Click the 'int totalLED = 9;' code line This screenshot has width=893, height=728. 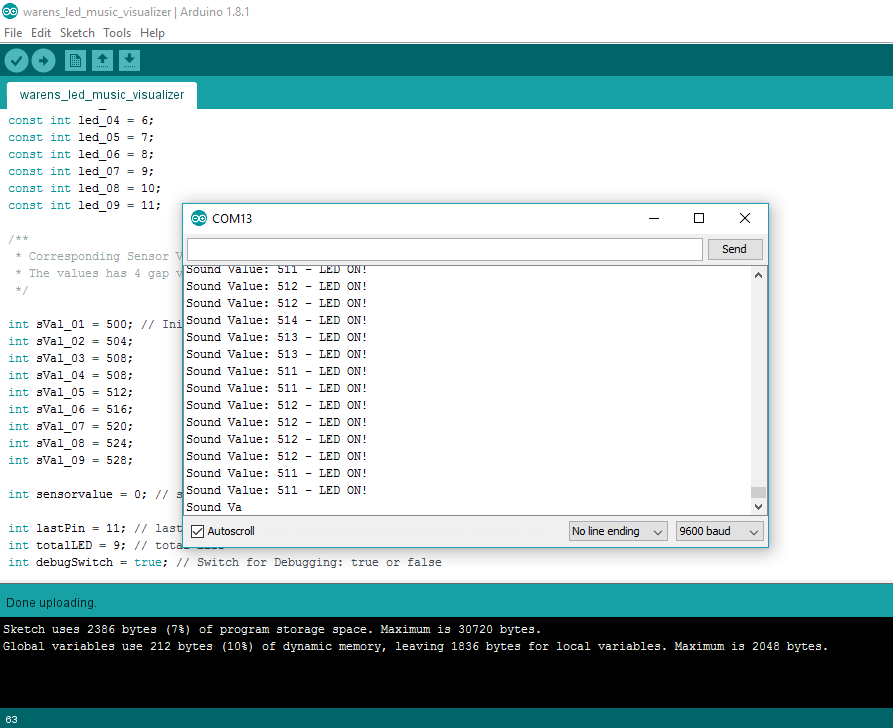pos(67,545)
